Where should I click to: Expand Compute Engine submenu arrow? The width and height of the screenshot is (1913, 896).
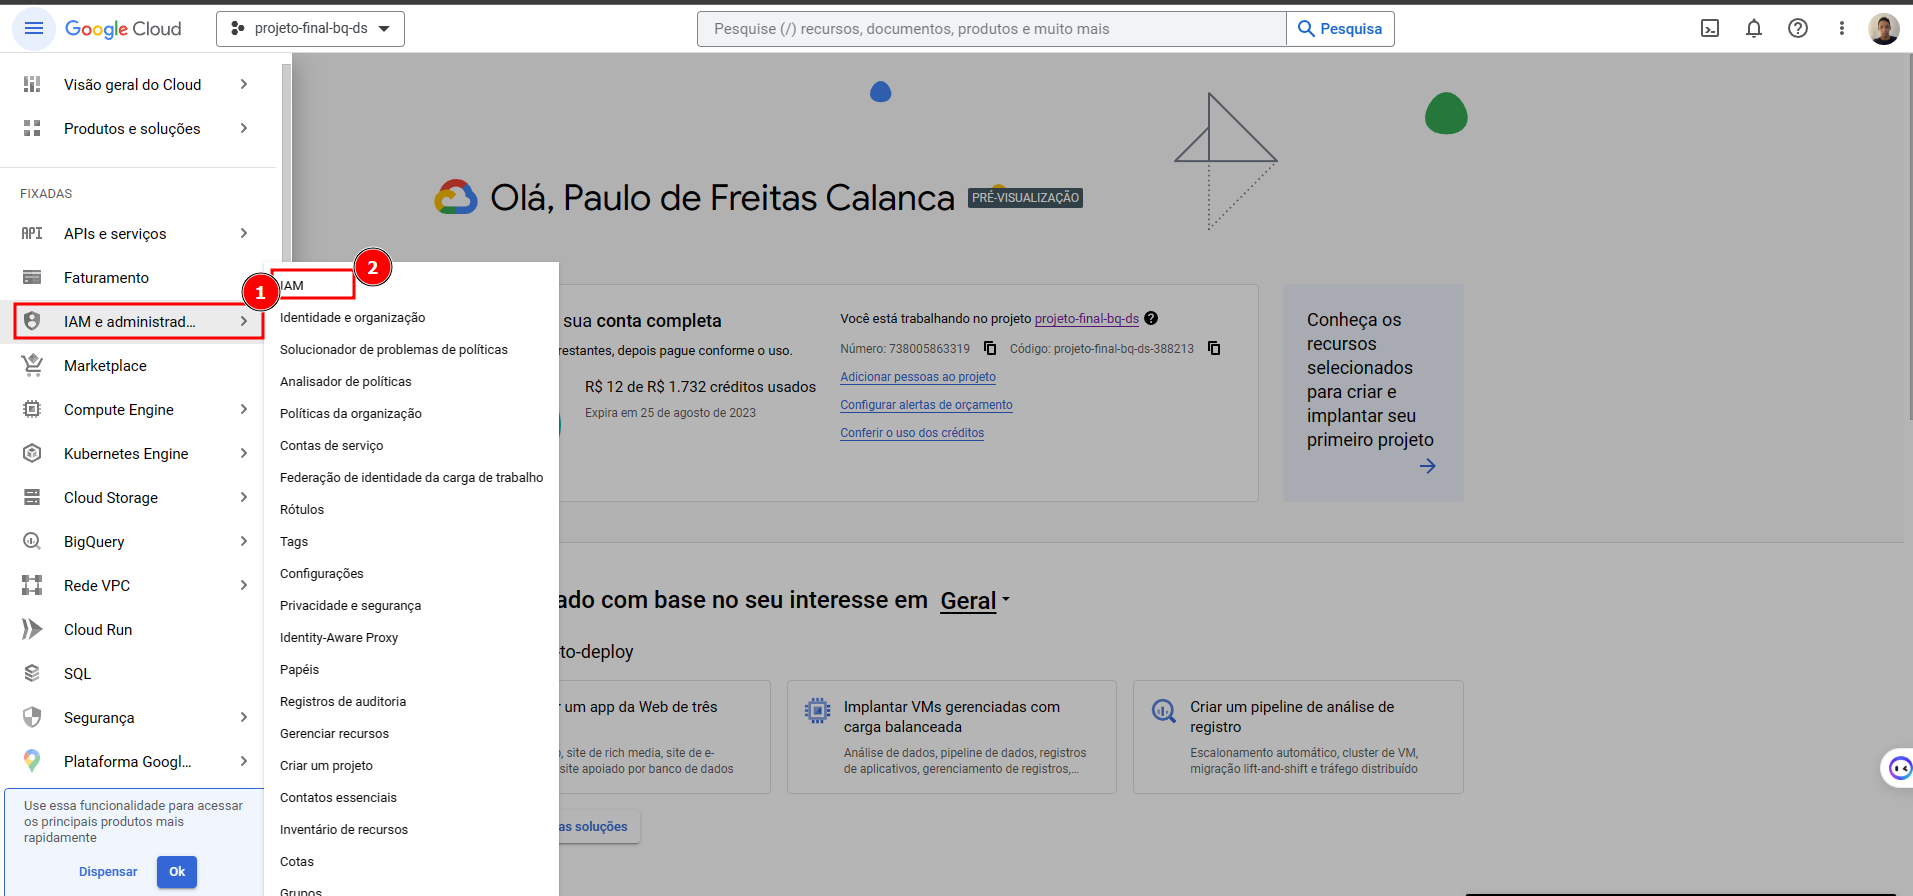coord(244,409)
